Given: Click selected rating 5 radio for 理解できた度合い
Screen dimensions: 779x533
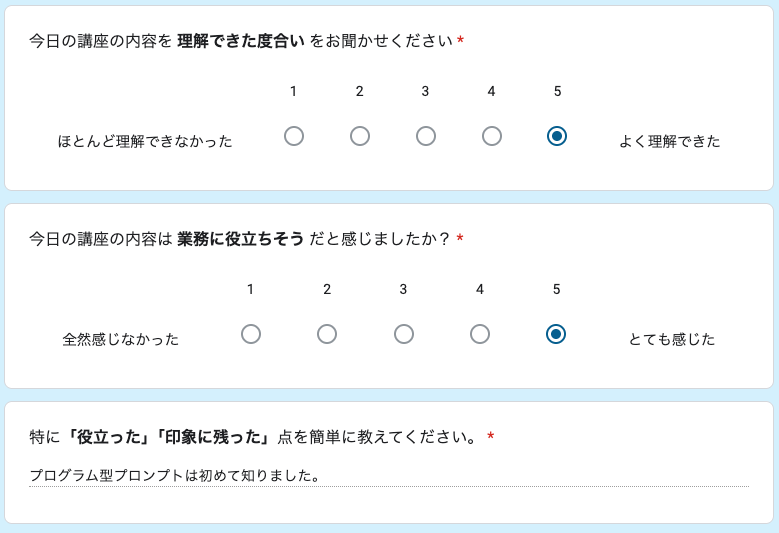Looking at the screenshot, I should click(x=557, y=136).
